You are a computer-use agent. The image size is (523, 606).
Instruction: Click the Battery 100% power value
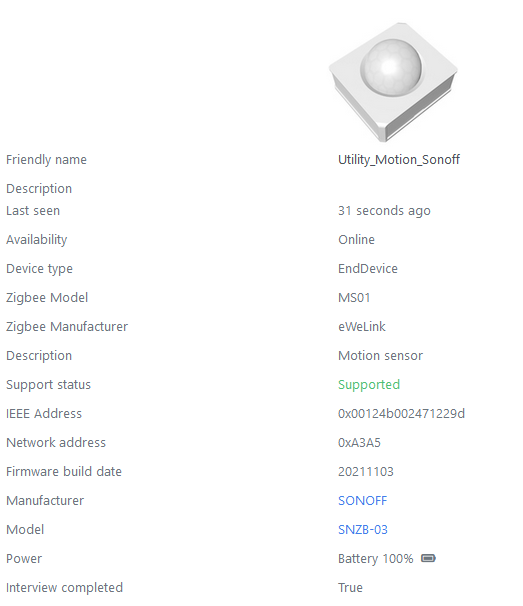376,559
